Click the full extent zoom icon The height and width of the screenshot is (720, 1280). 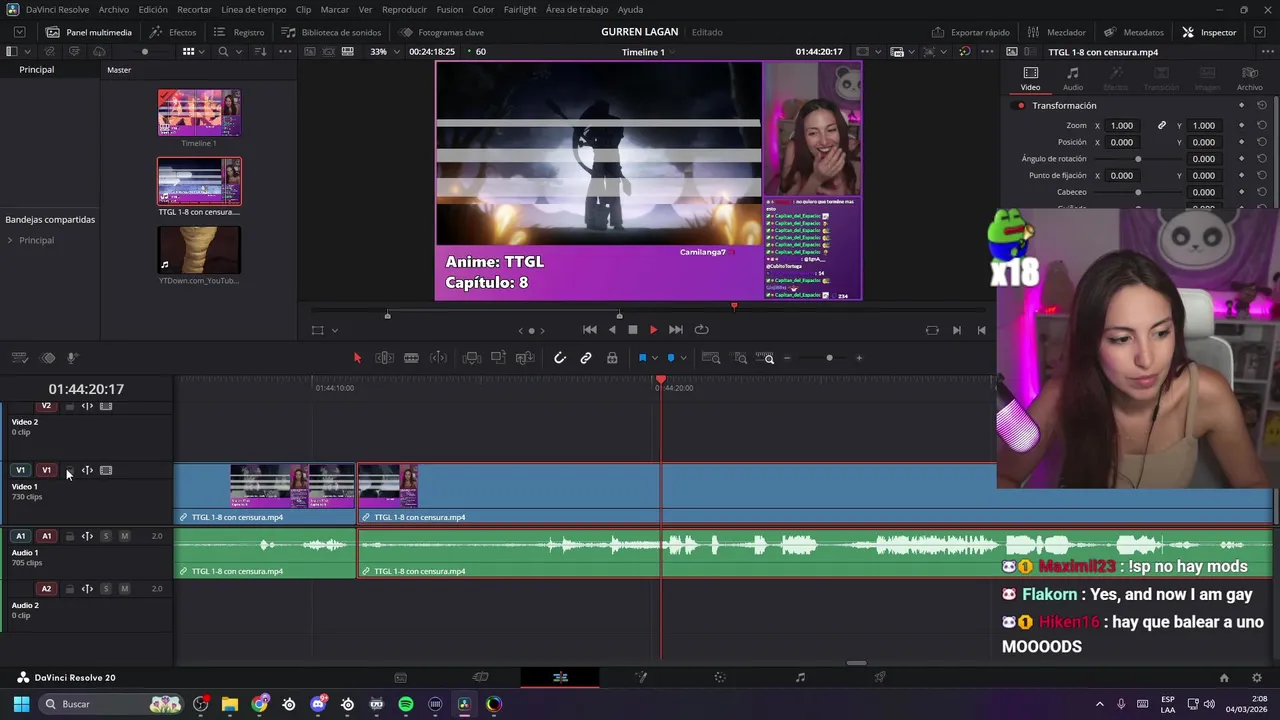711,358
